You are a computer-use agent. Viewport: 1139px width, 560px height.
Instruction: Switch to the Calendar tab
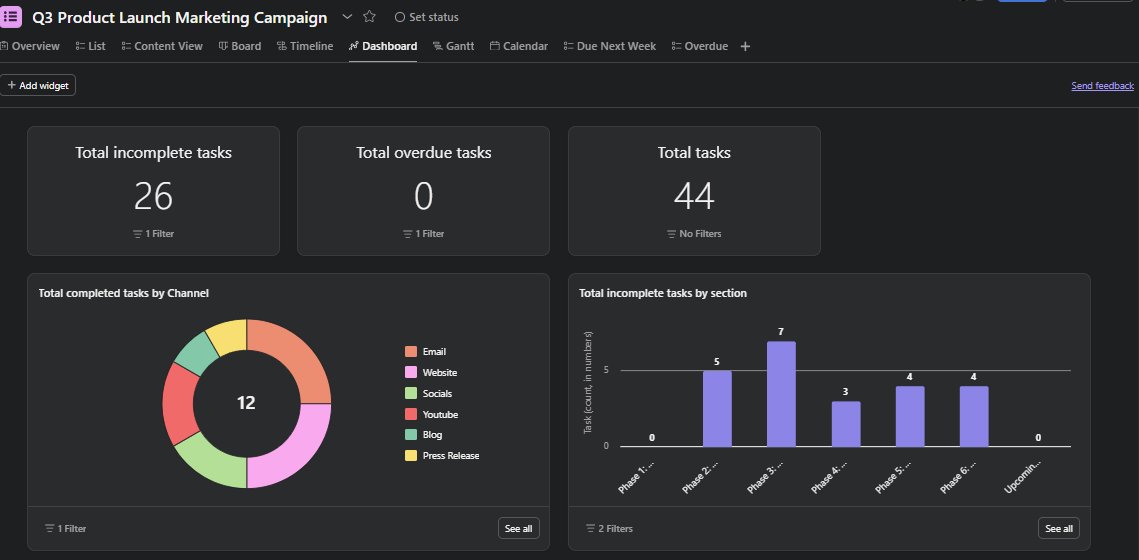click(x=519, y=46)
